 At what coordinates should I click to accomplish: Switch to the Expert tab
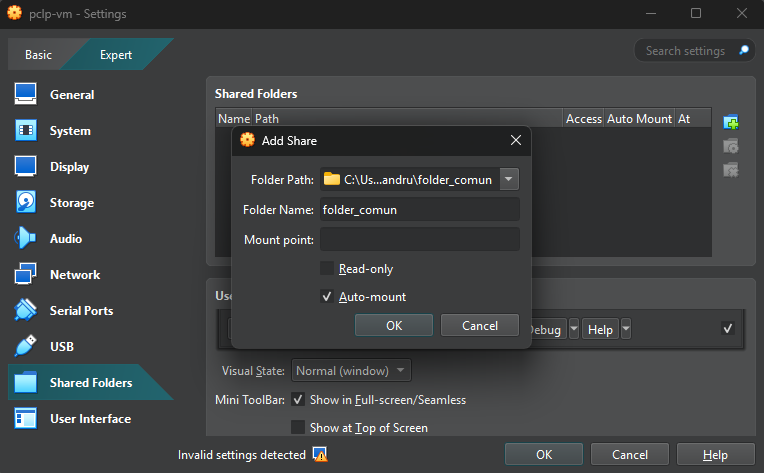pos(116,55)
